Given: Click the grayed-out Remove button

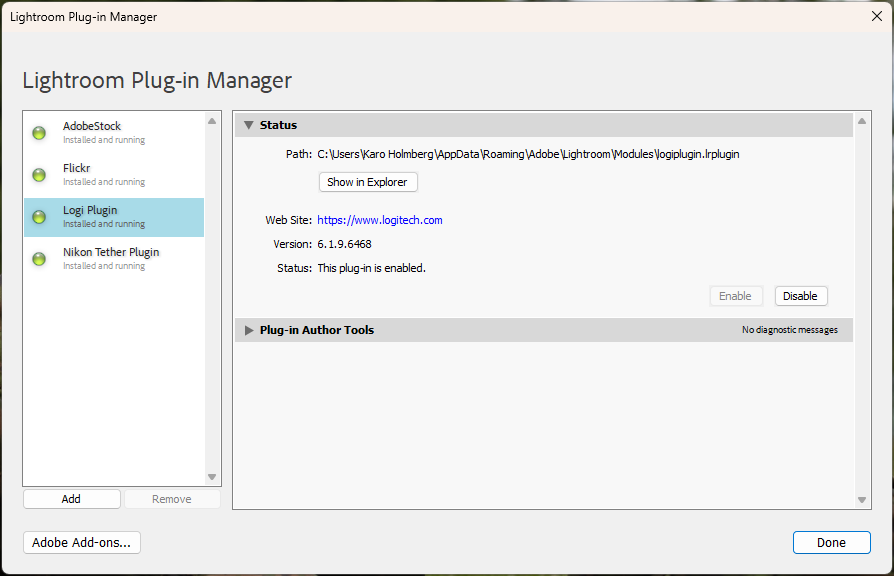Looking at the screenshot, I should pyautogui.click(x=172, y=499).
